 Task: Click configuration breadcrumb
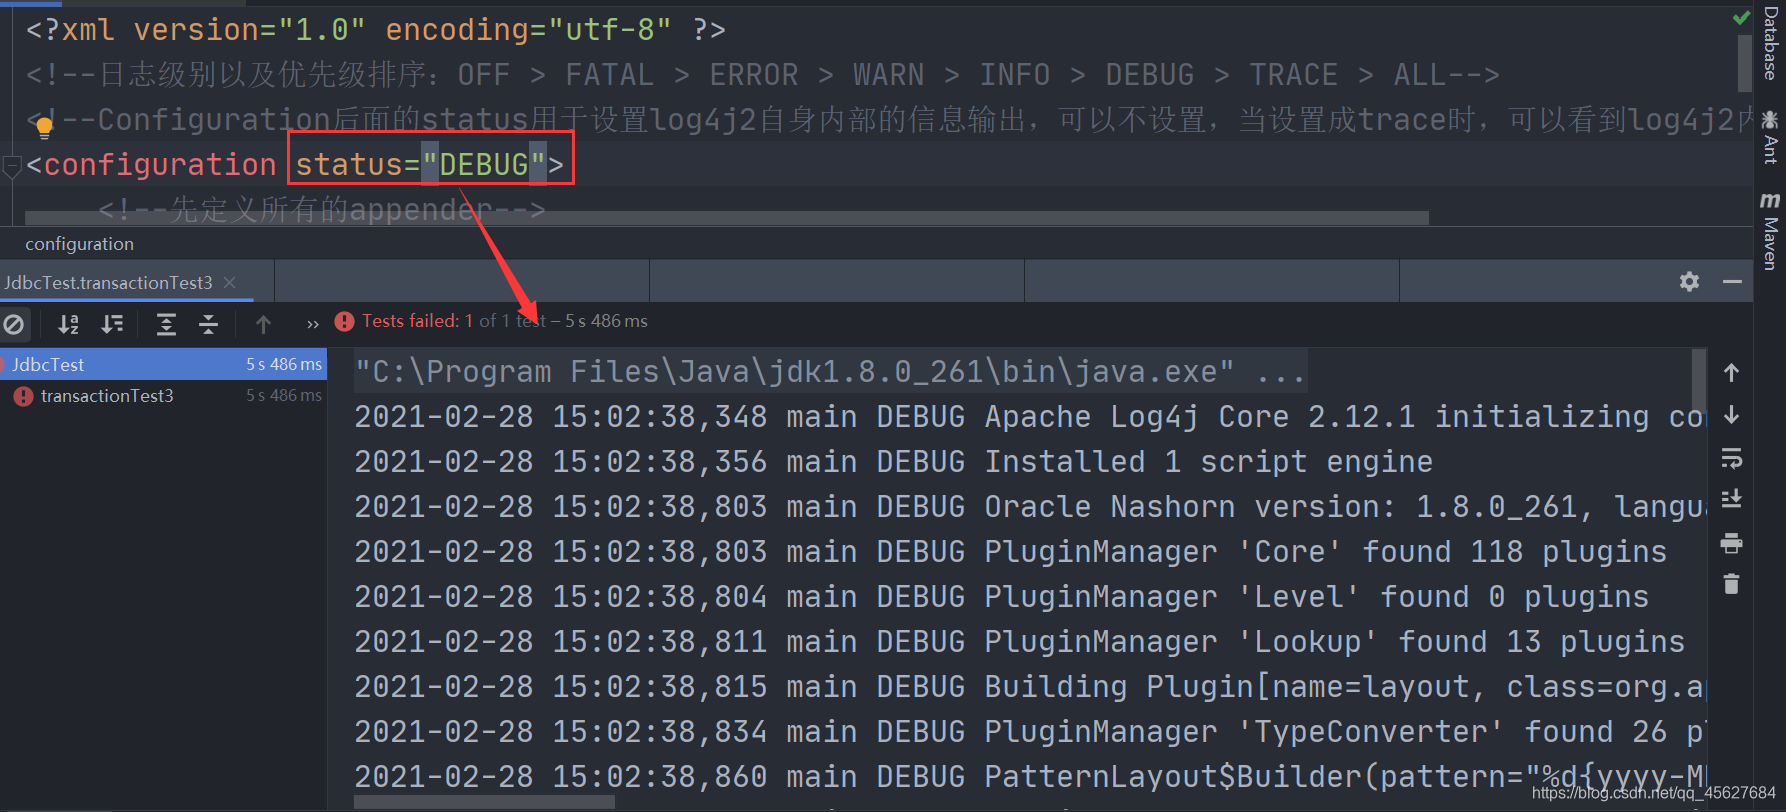click(x=79, y=244)
